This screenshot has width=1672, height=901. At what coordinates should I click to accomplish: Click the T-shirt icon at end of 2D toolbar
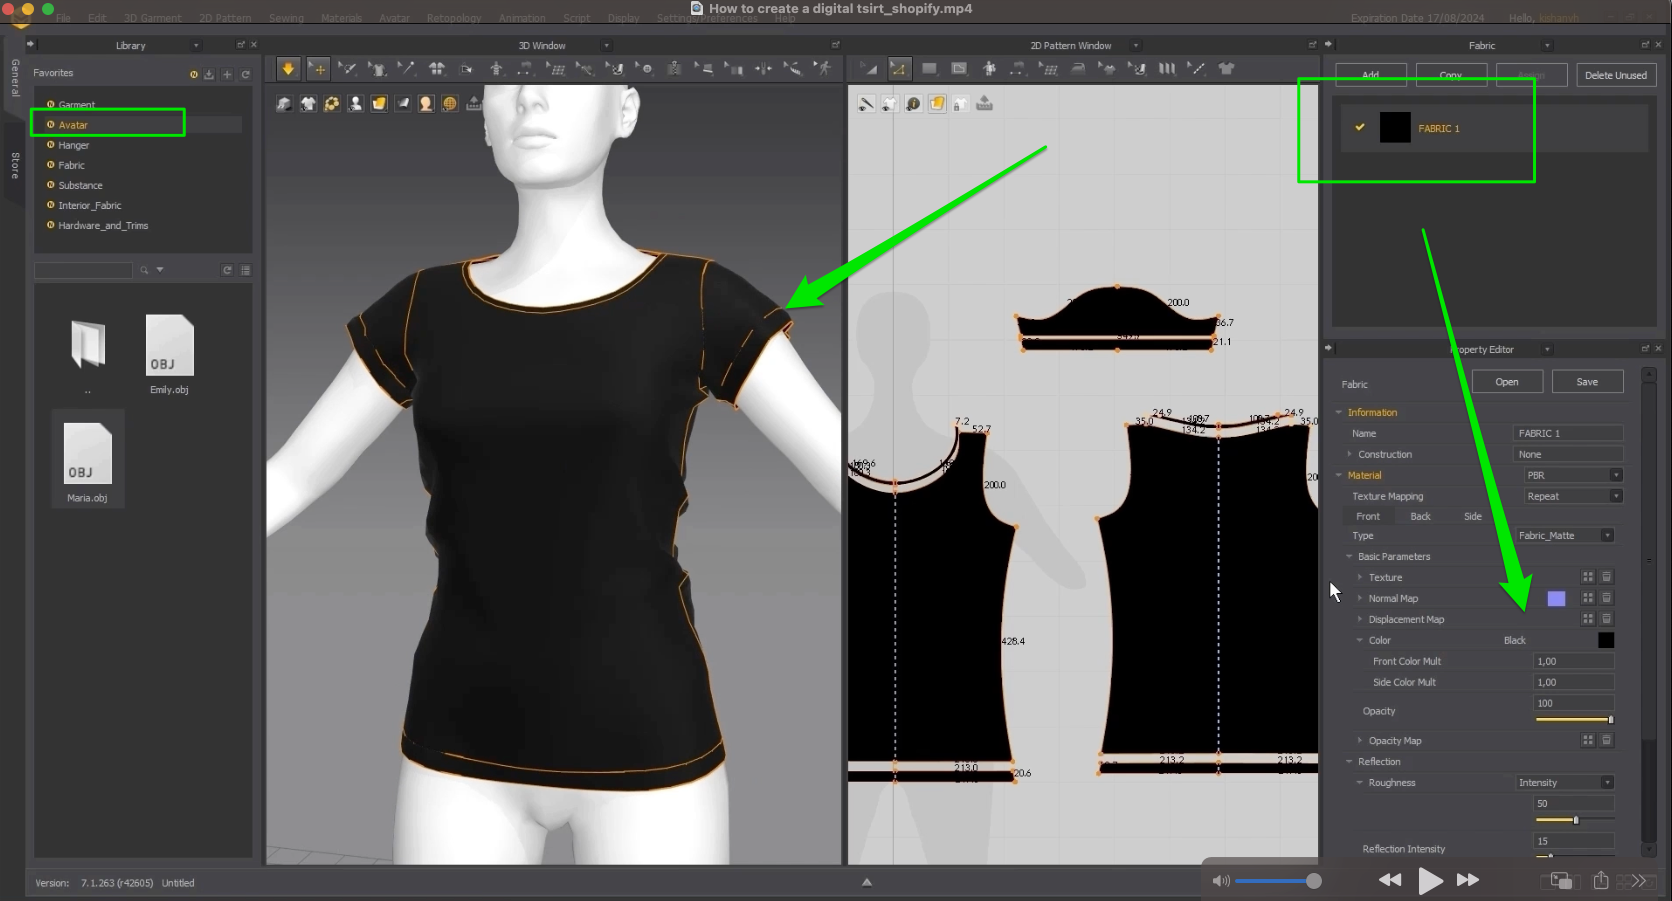(x=1226, y=69)
